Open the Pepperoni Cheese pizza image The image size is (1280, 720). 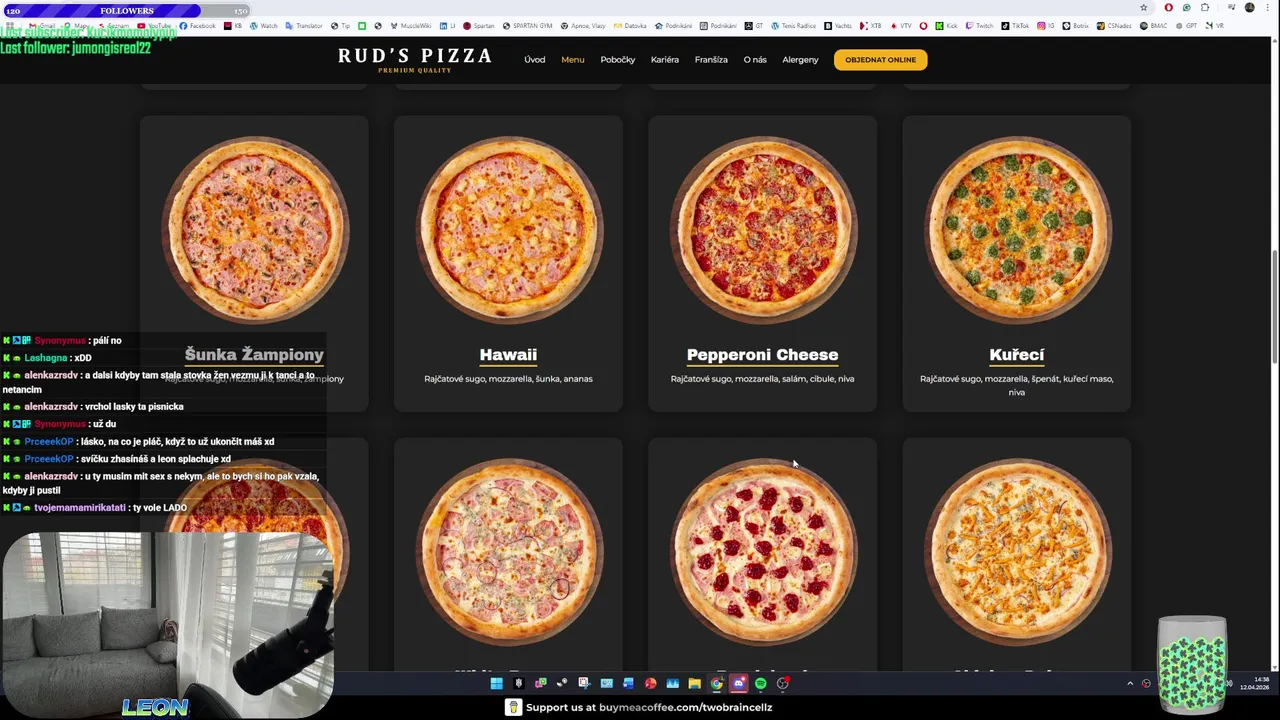(x=763, y=230)
